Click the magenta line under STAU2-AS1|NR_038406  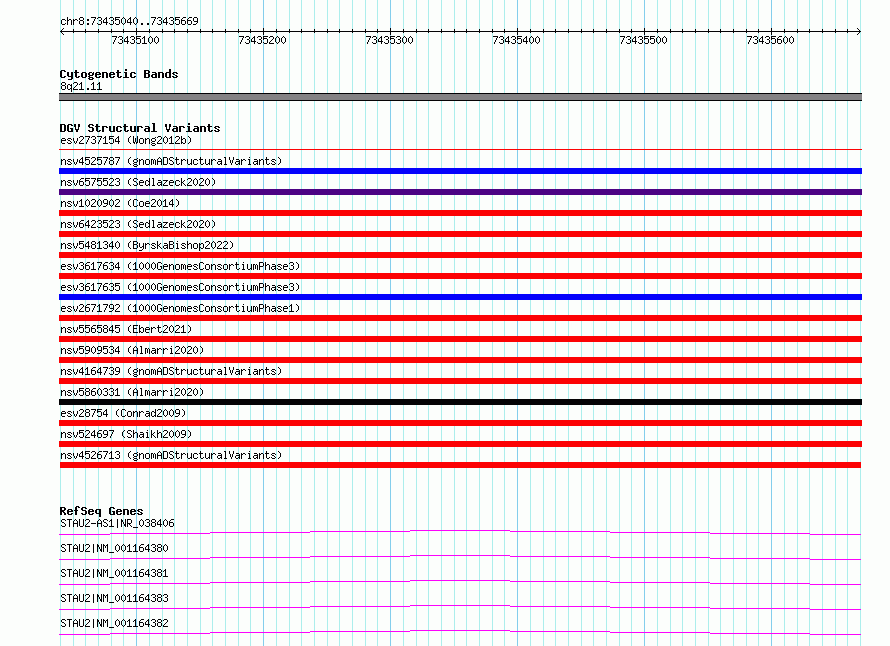[x=460, y=532]
